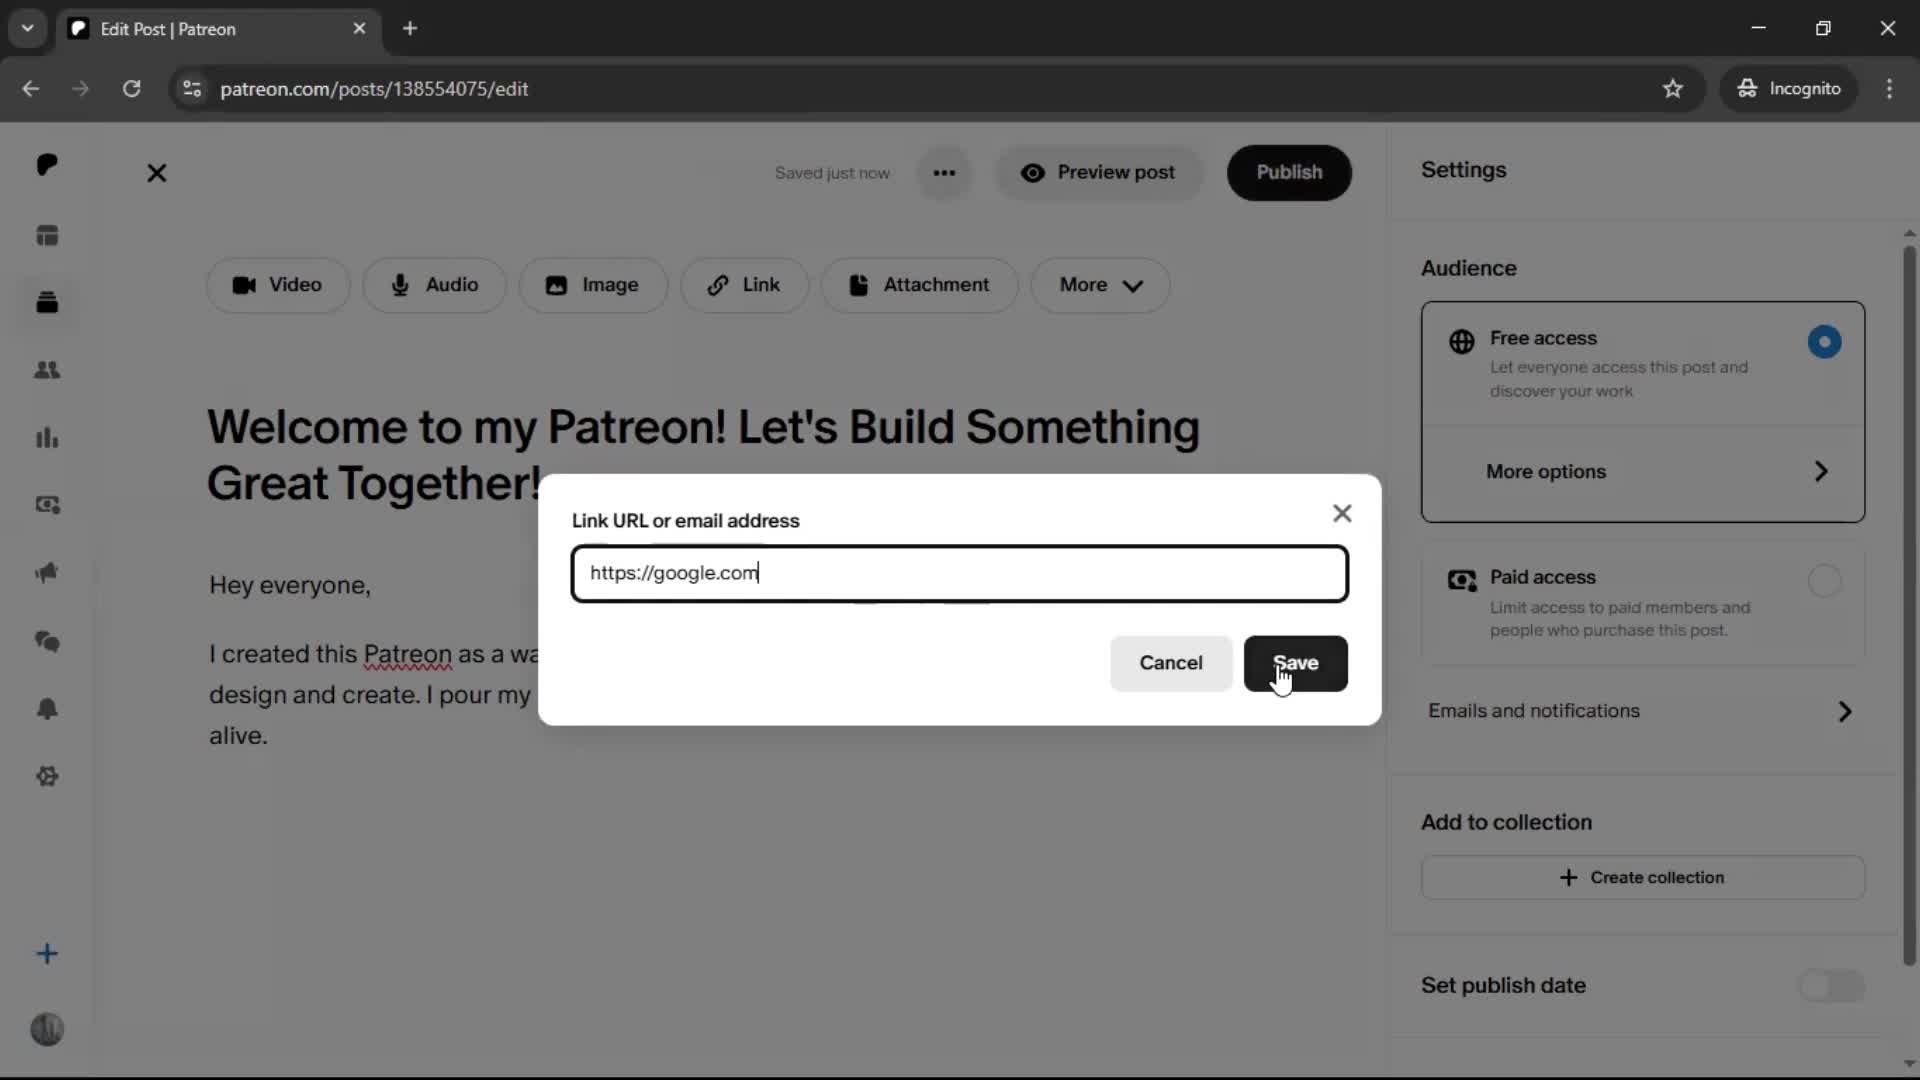Expand Emails and notifications settings
This screenshot has height=1080, width=1920.
pos(1643,711)
